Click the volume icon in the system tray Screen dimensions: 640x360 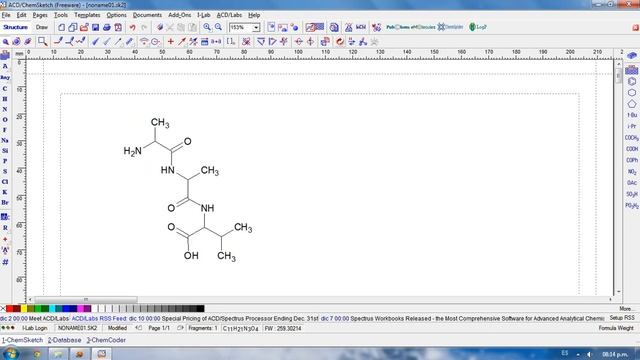[589, 354]
